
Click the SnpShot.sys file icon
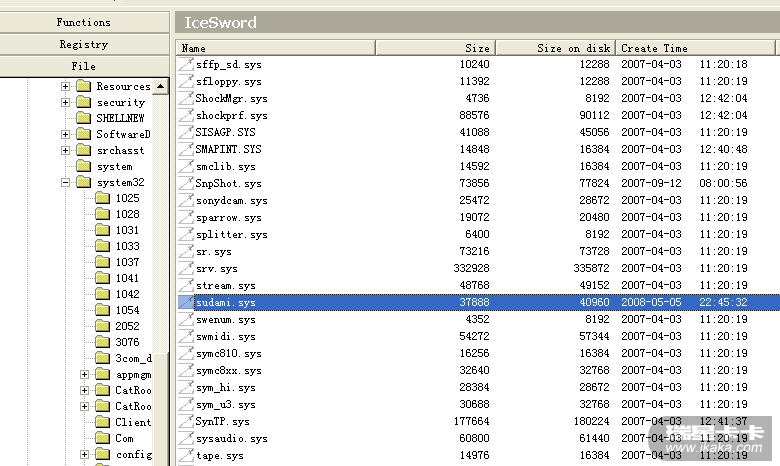(186, 183)
